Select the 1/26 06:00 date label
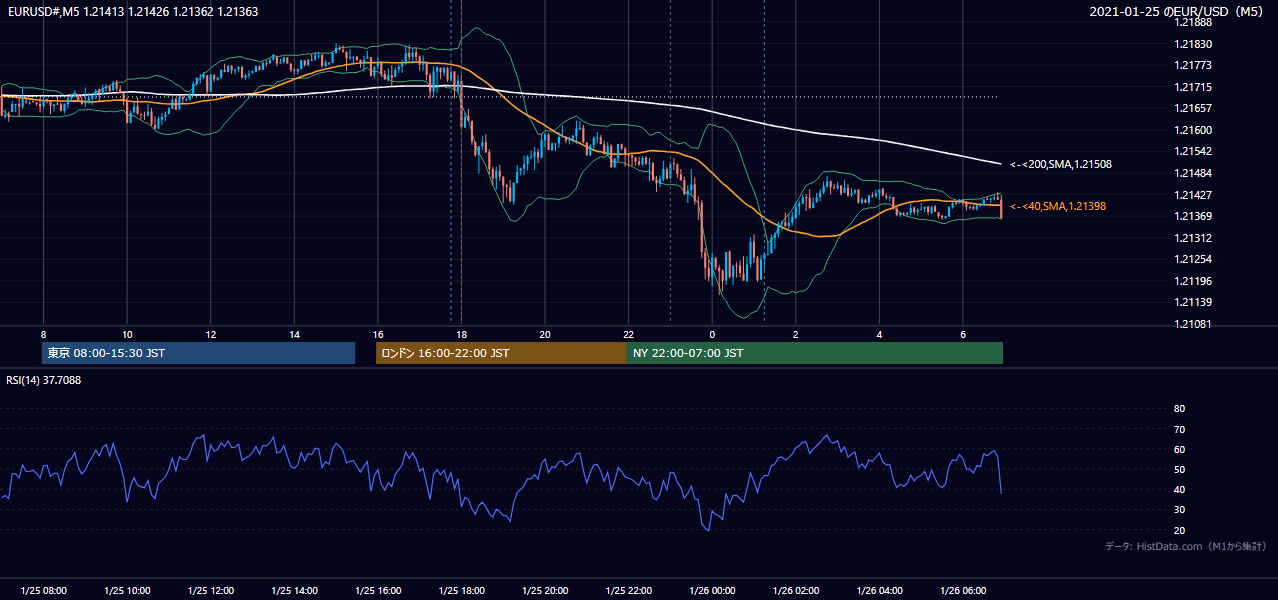This screenshot has width=1278, height=600. pos(963,590)
